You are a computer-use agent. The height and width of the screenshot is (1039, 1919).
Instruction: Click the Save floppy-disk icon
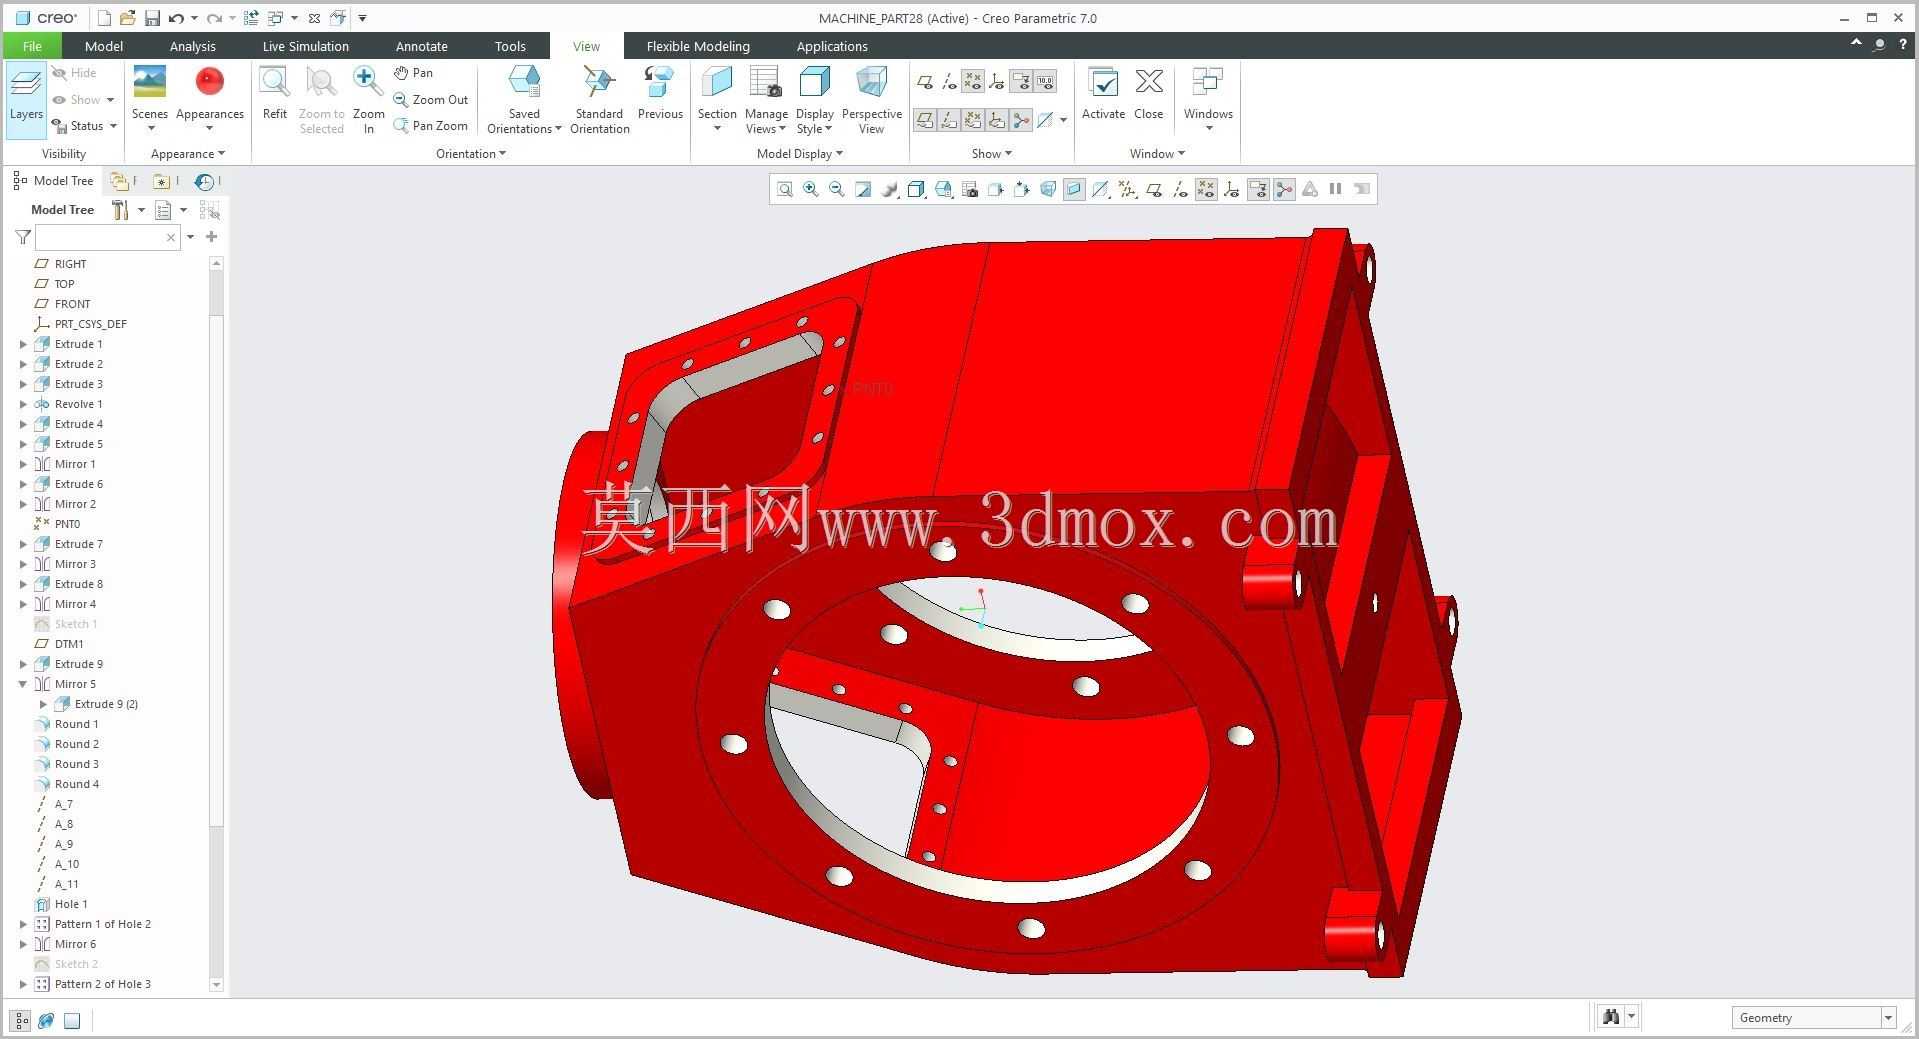152,18
